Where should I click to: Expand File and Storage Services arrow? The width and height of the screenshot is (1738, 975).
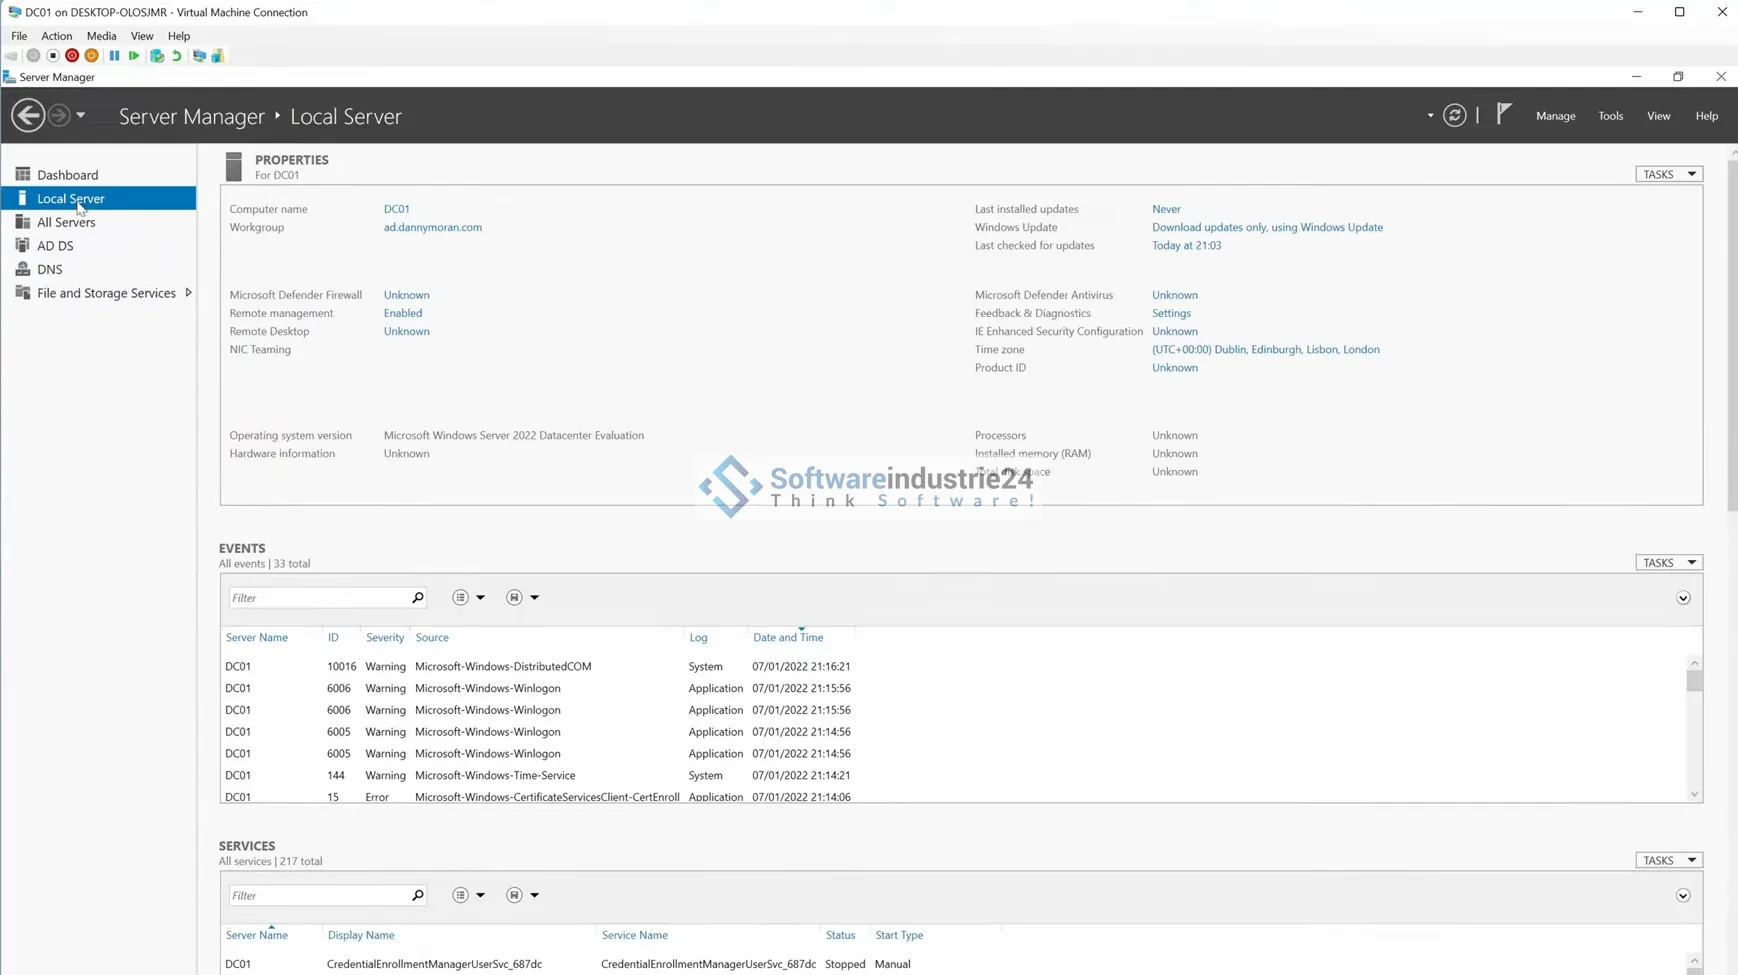(x=188, y=293)
